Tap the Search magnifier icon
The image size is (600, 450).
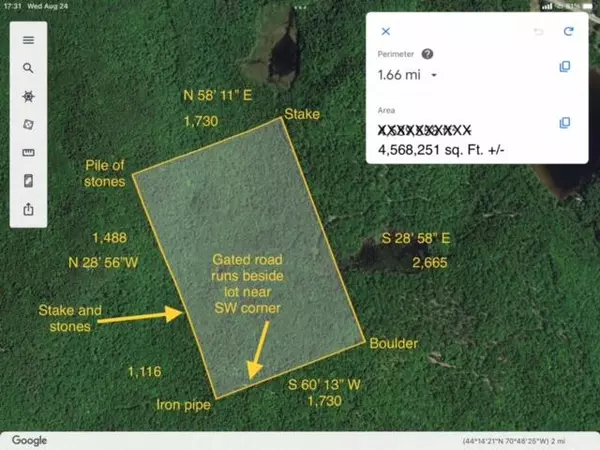(28, 68)
